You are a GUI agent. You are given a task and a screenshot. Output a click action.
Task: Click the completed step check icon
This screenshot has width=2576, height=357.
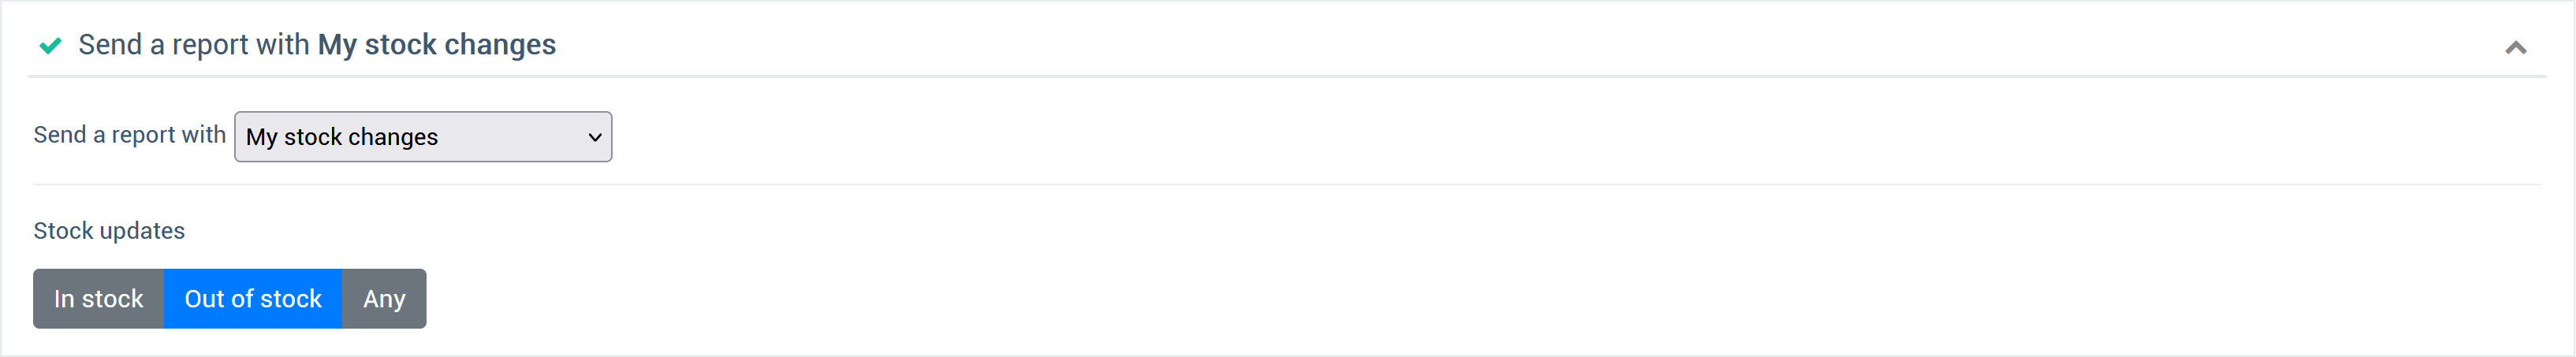(50, 45)
